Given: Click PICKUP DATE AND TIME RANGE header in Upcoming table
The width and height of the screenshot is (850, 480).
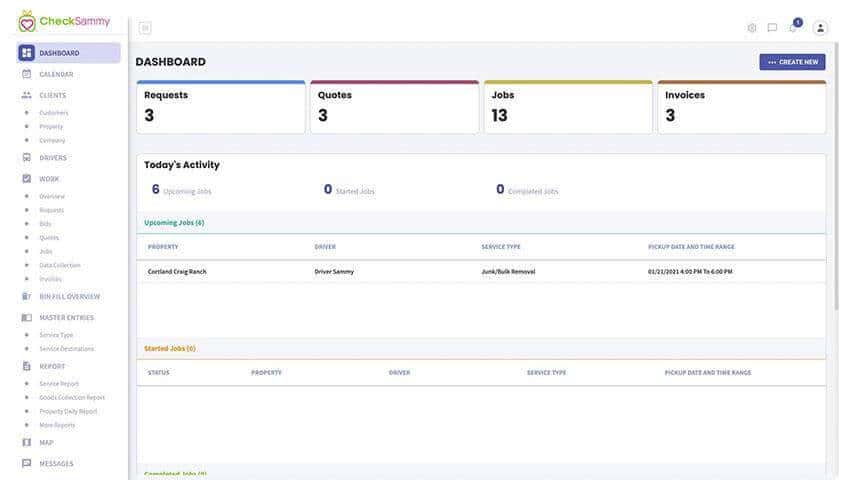Looking at the screenshot, I should coord(691,247).
